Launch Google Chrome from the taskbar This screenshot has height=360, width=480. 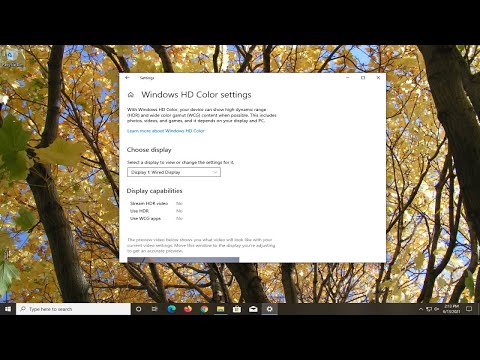point(204,309)
